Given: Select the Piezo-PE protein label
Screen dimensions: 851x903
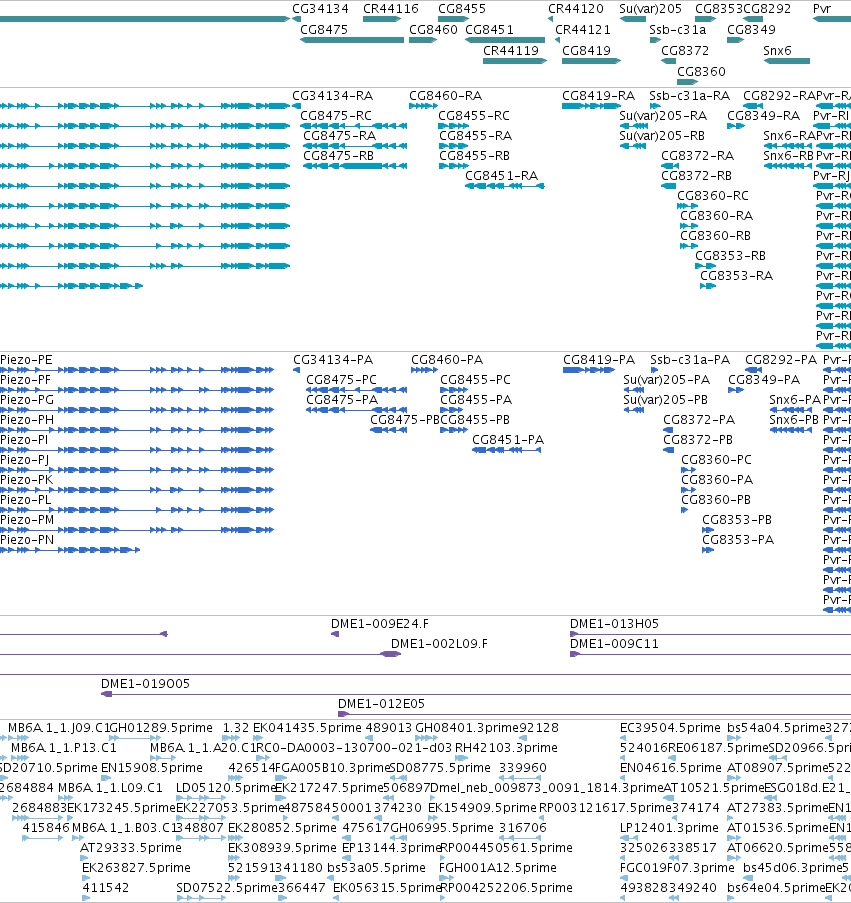Looking at the screenshot, I should coord(26,360).
